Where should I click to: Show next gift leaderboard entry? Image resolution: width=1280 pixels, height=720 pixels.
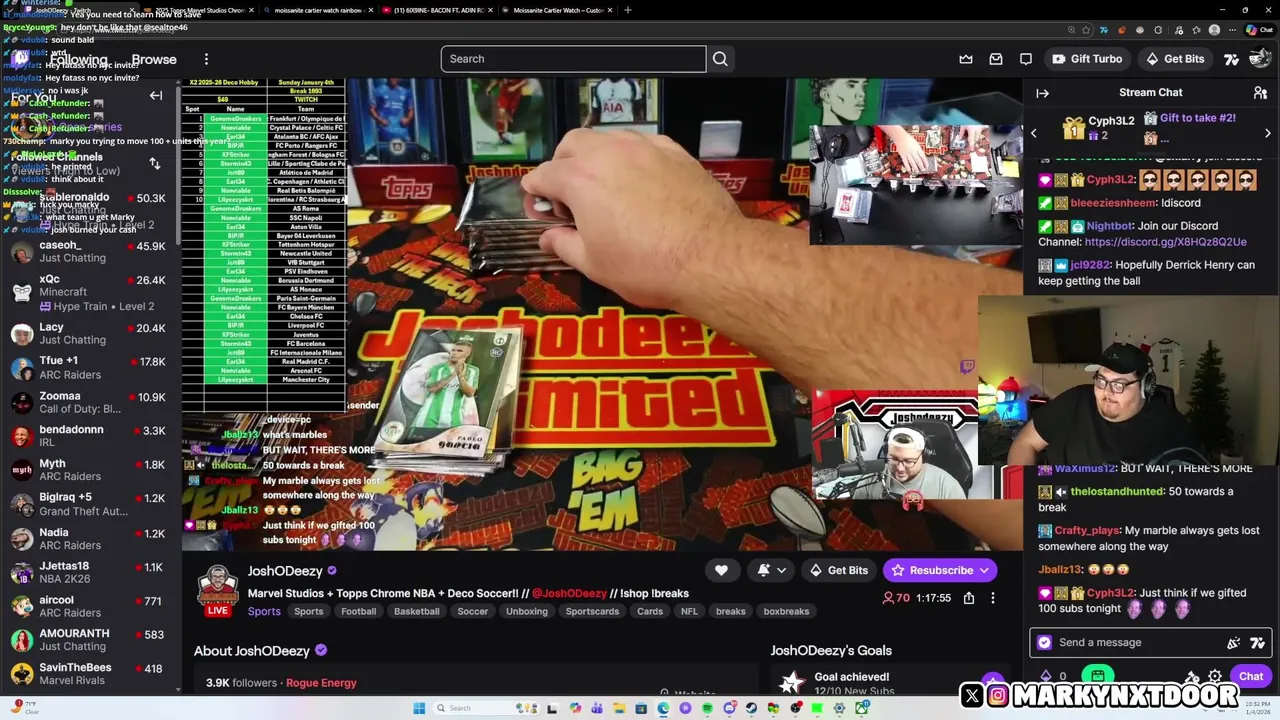point(1268,133)
